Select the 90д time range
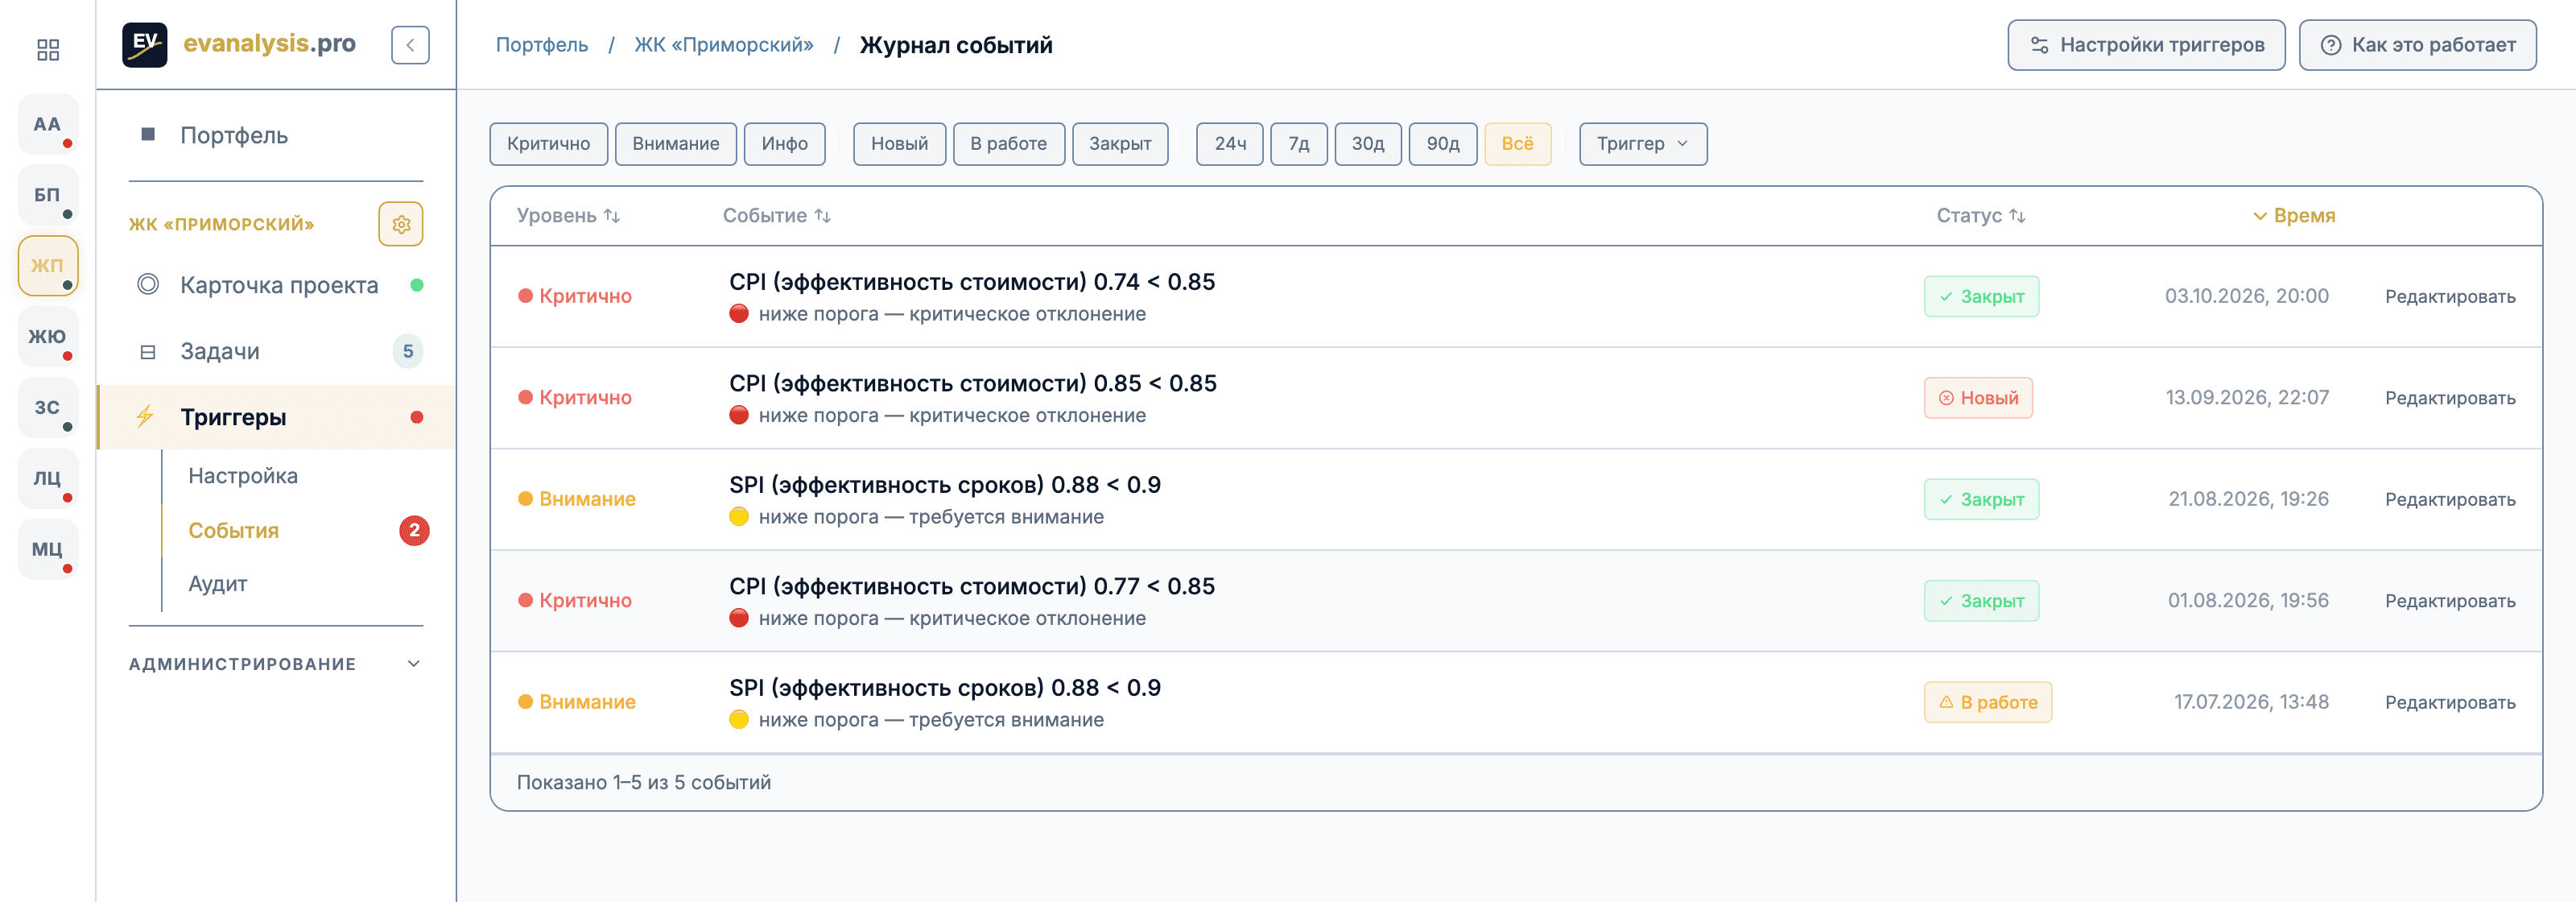Screen dimensions: 2576x902 click(x=1443, y=144)
